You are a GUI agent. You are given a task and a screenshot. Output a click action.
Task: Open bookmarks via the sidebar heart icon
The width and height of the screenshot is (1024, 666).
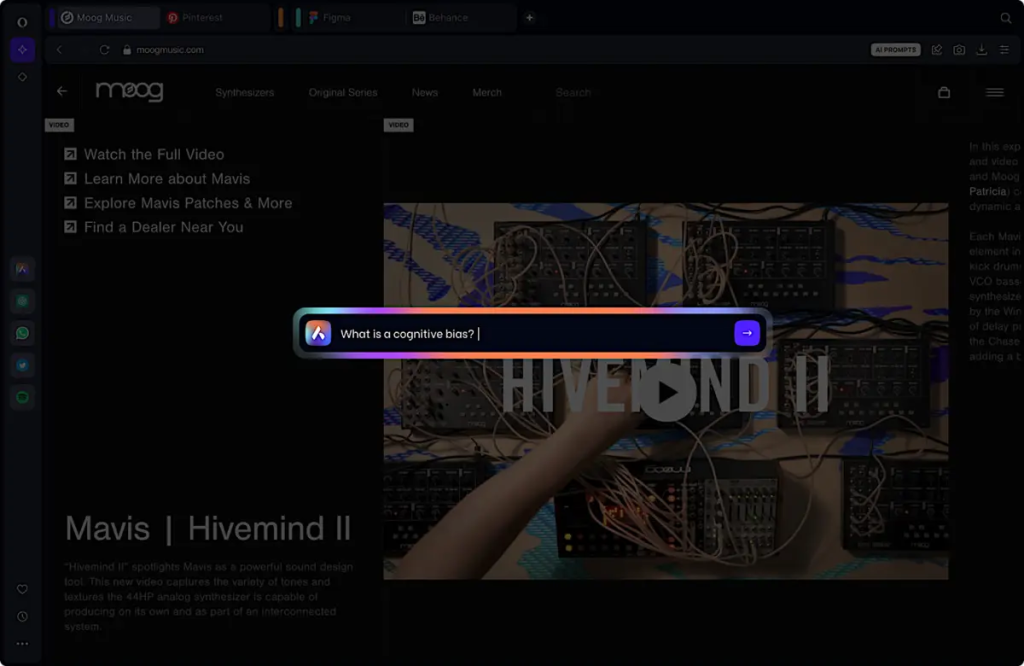22,589
